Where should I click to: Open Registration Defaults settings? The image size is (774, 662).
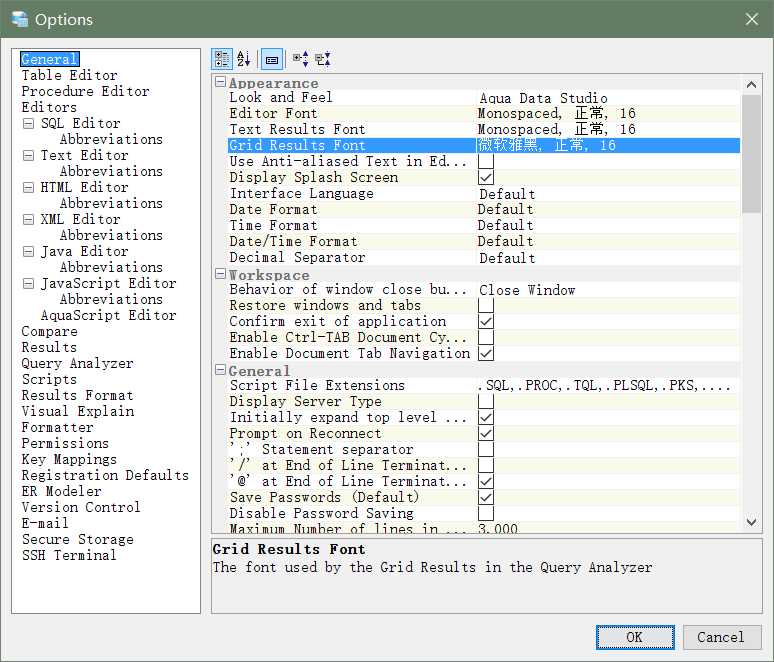[105, 475]
